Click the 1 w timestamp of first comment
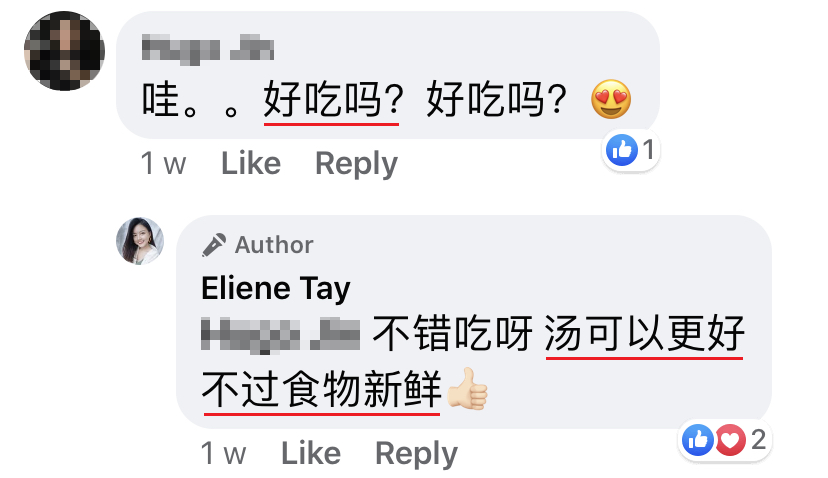Screen dimensions: 828x478 [x=163, y=163]
